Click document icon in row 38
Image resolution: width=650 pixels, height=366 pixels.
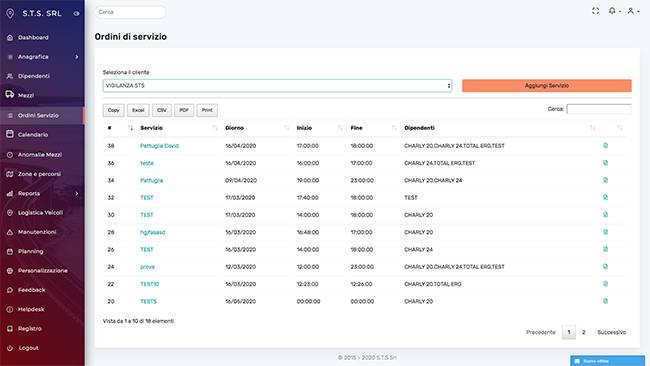[x=605, y=145]
